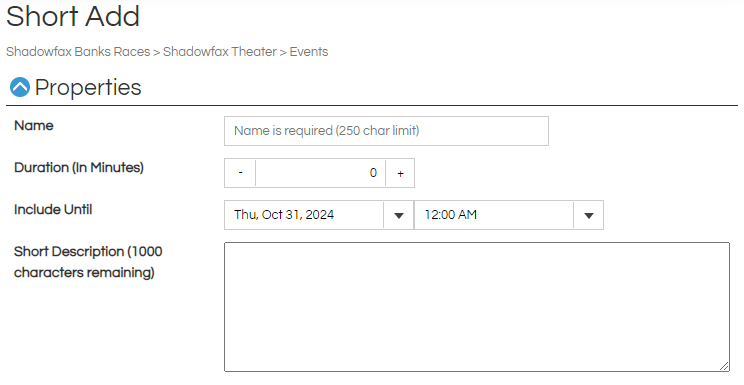Collapse the Properties section chevron icon
The image size is (744, 385).
click(20, 87)
